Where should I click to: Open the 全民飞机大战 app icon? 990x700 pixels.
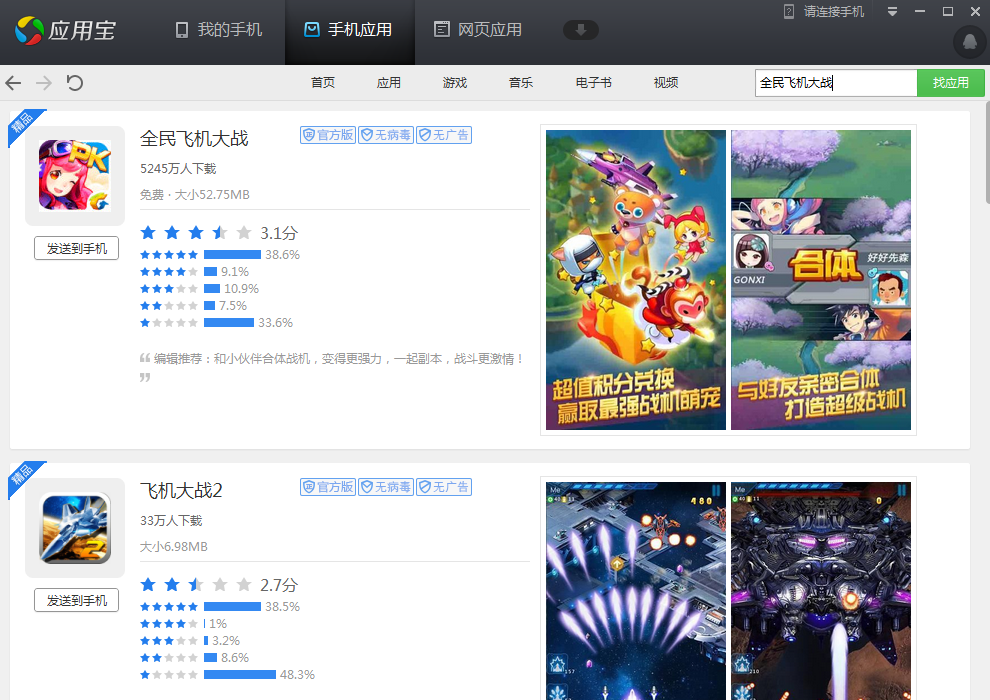(75, 175)
